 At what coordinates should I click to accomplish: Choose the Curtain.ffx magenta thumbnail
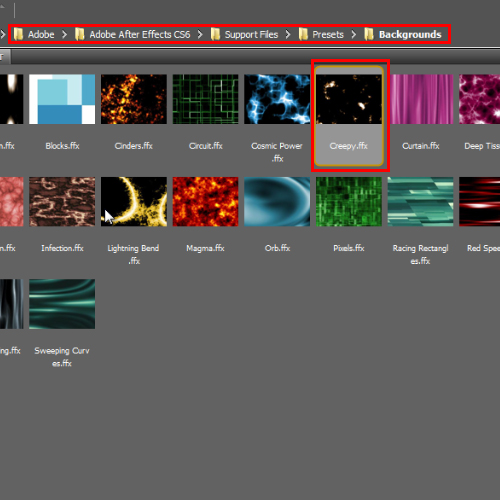tap(420, 99)
